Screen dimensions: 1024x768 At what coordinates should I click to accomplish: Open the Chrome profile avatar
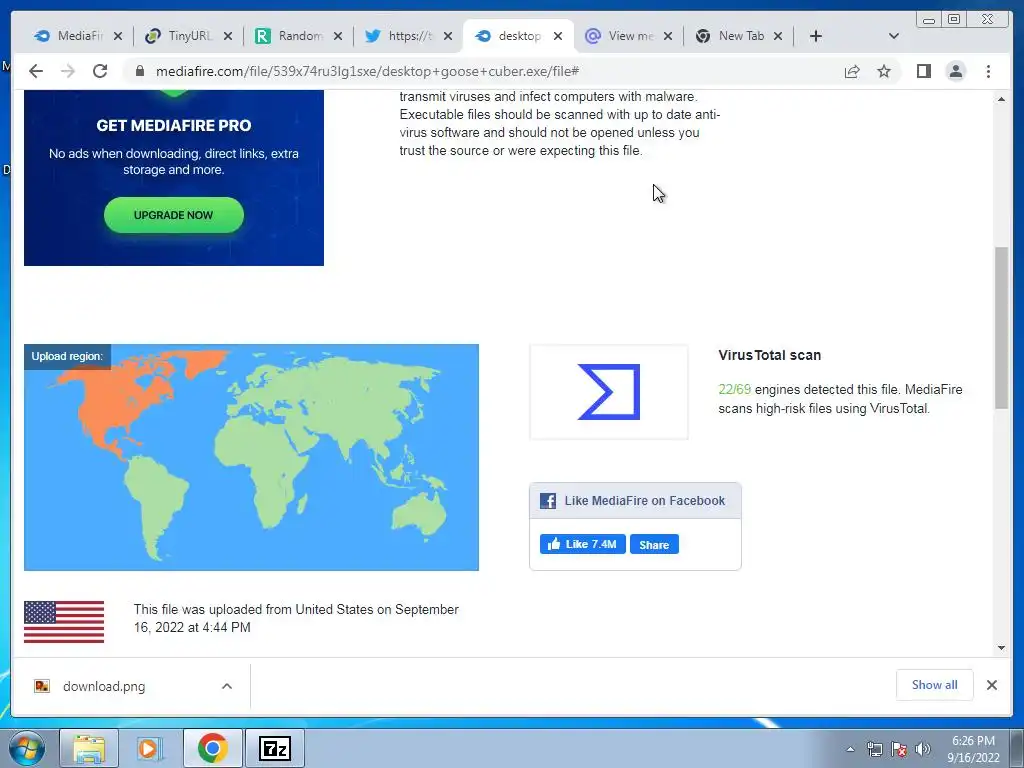point(955,71)
